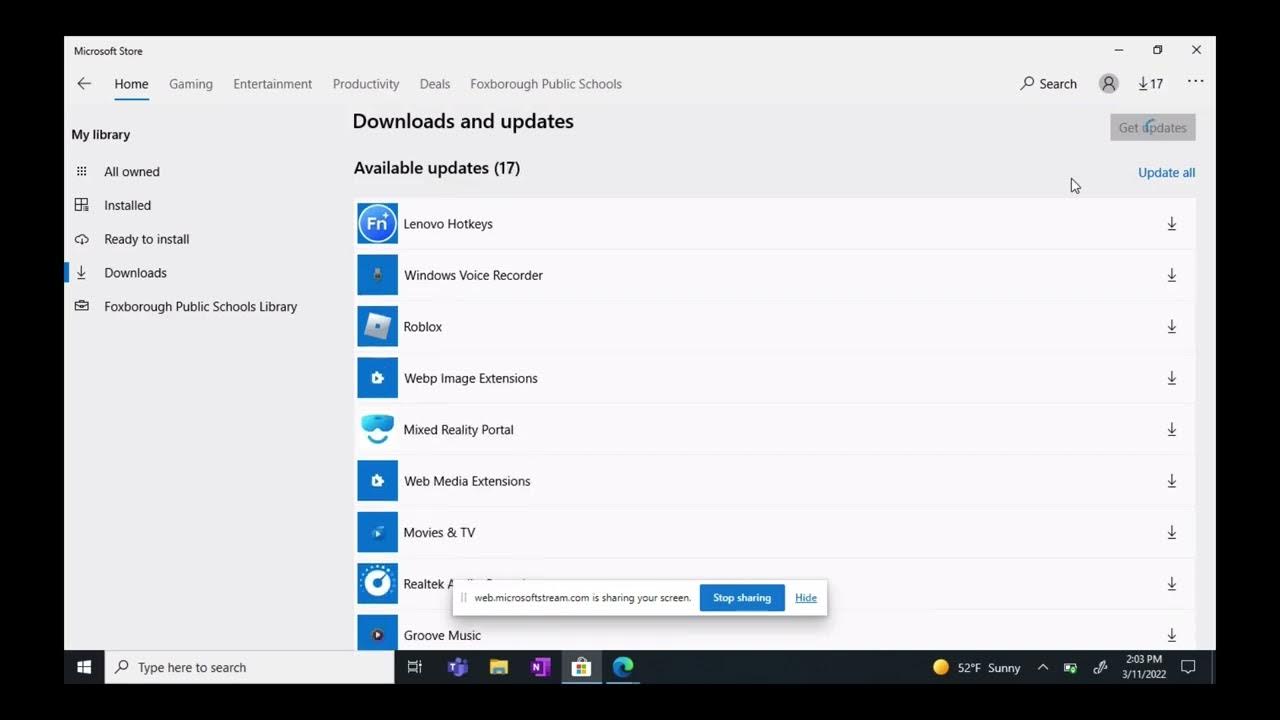The width and height of the screenshot is (1280, 720).
Task: Download the Movies & TV update
Action: [x=1172, y=532]
